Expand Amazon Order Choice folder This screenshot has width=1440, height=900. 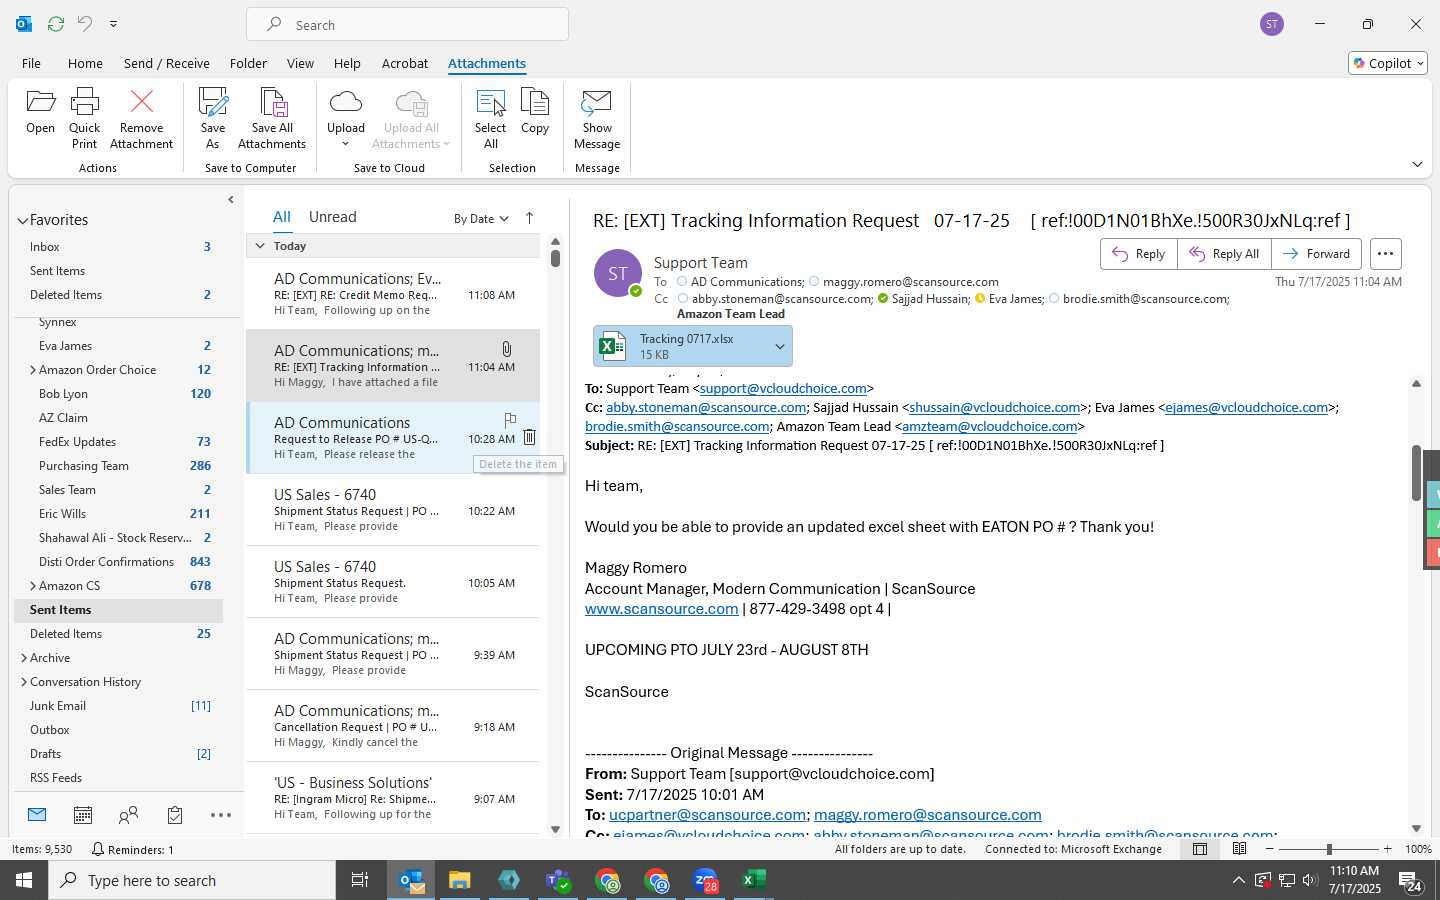click(x=33, y=370)
